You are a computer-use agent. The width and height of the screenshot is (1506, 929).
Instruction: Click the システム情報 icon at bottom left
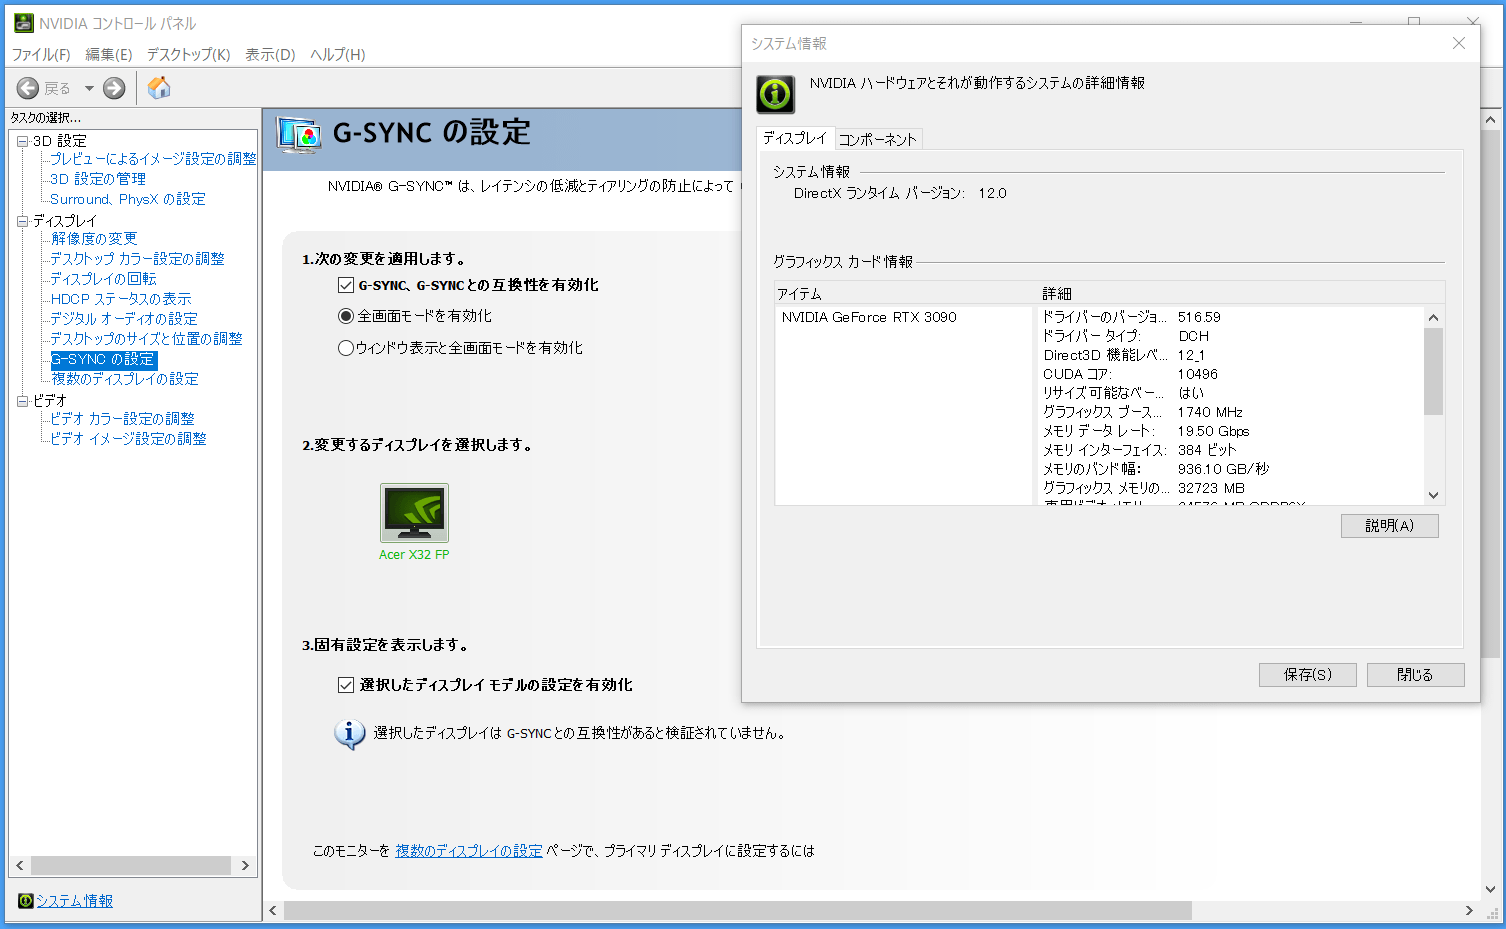click(26, 901)
